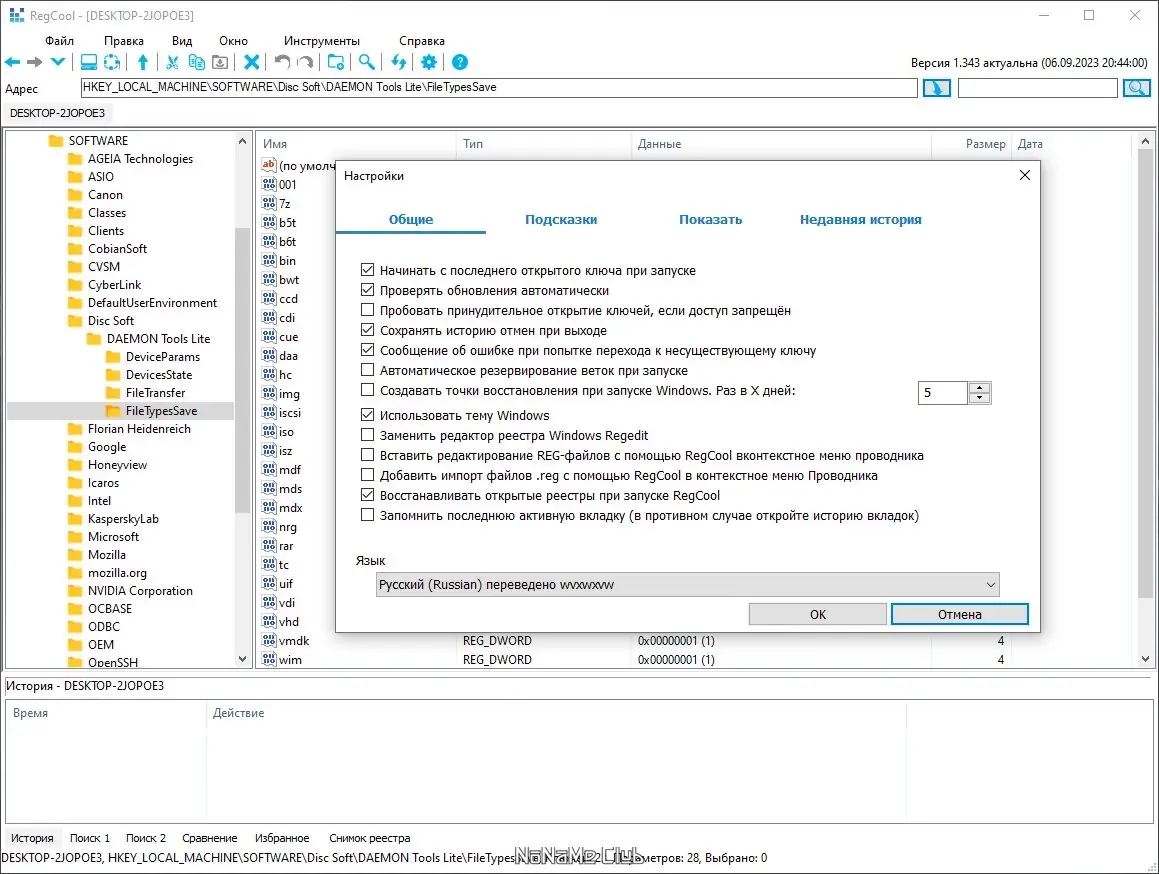This screenshot has height=874, width=1159.
Task: Open the Язык language dropdown
Action: (x=687, y=584)
